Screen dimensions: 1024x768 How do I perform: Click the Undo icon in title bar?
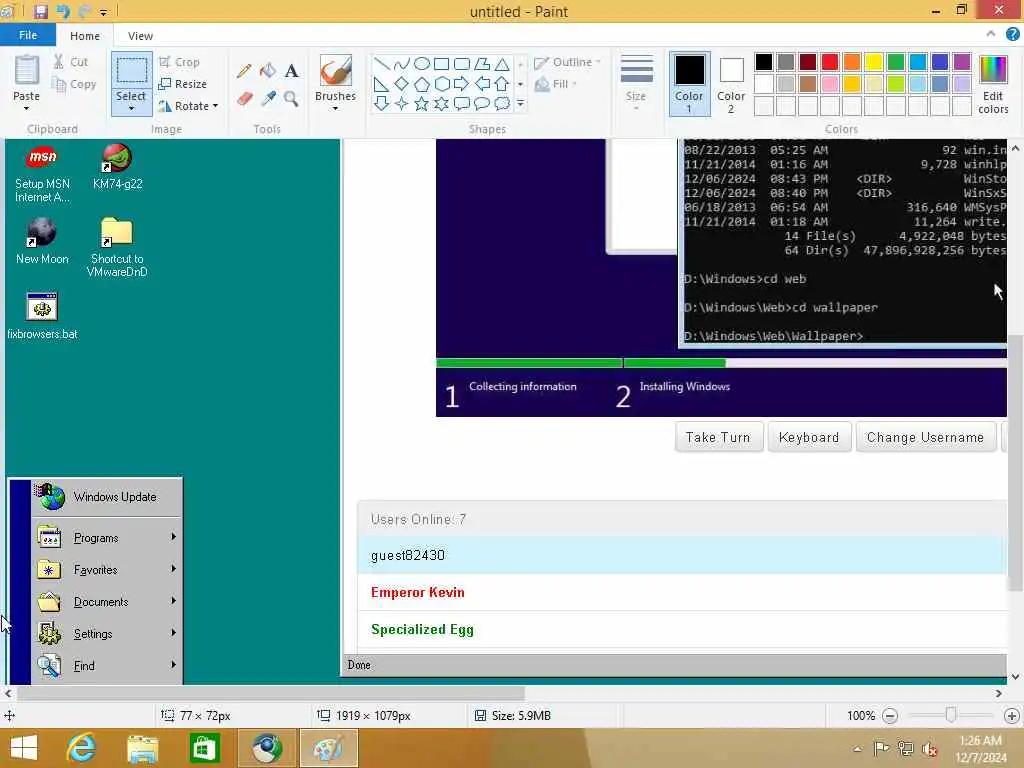pos(63,11)
